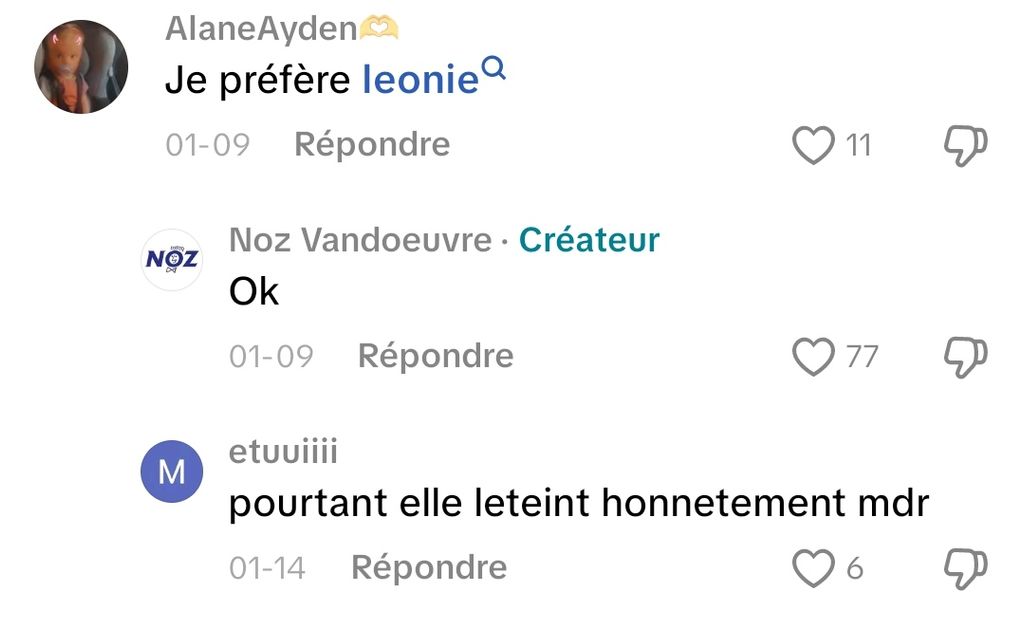Reply to etuuiiii's comment

click(x=429, y=568)
